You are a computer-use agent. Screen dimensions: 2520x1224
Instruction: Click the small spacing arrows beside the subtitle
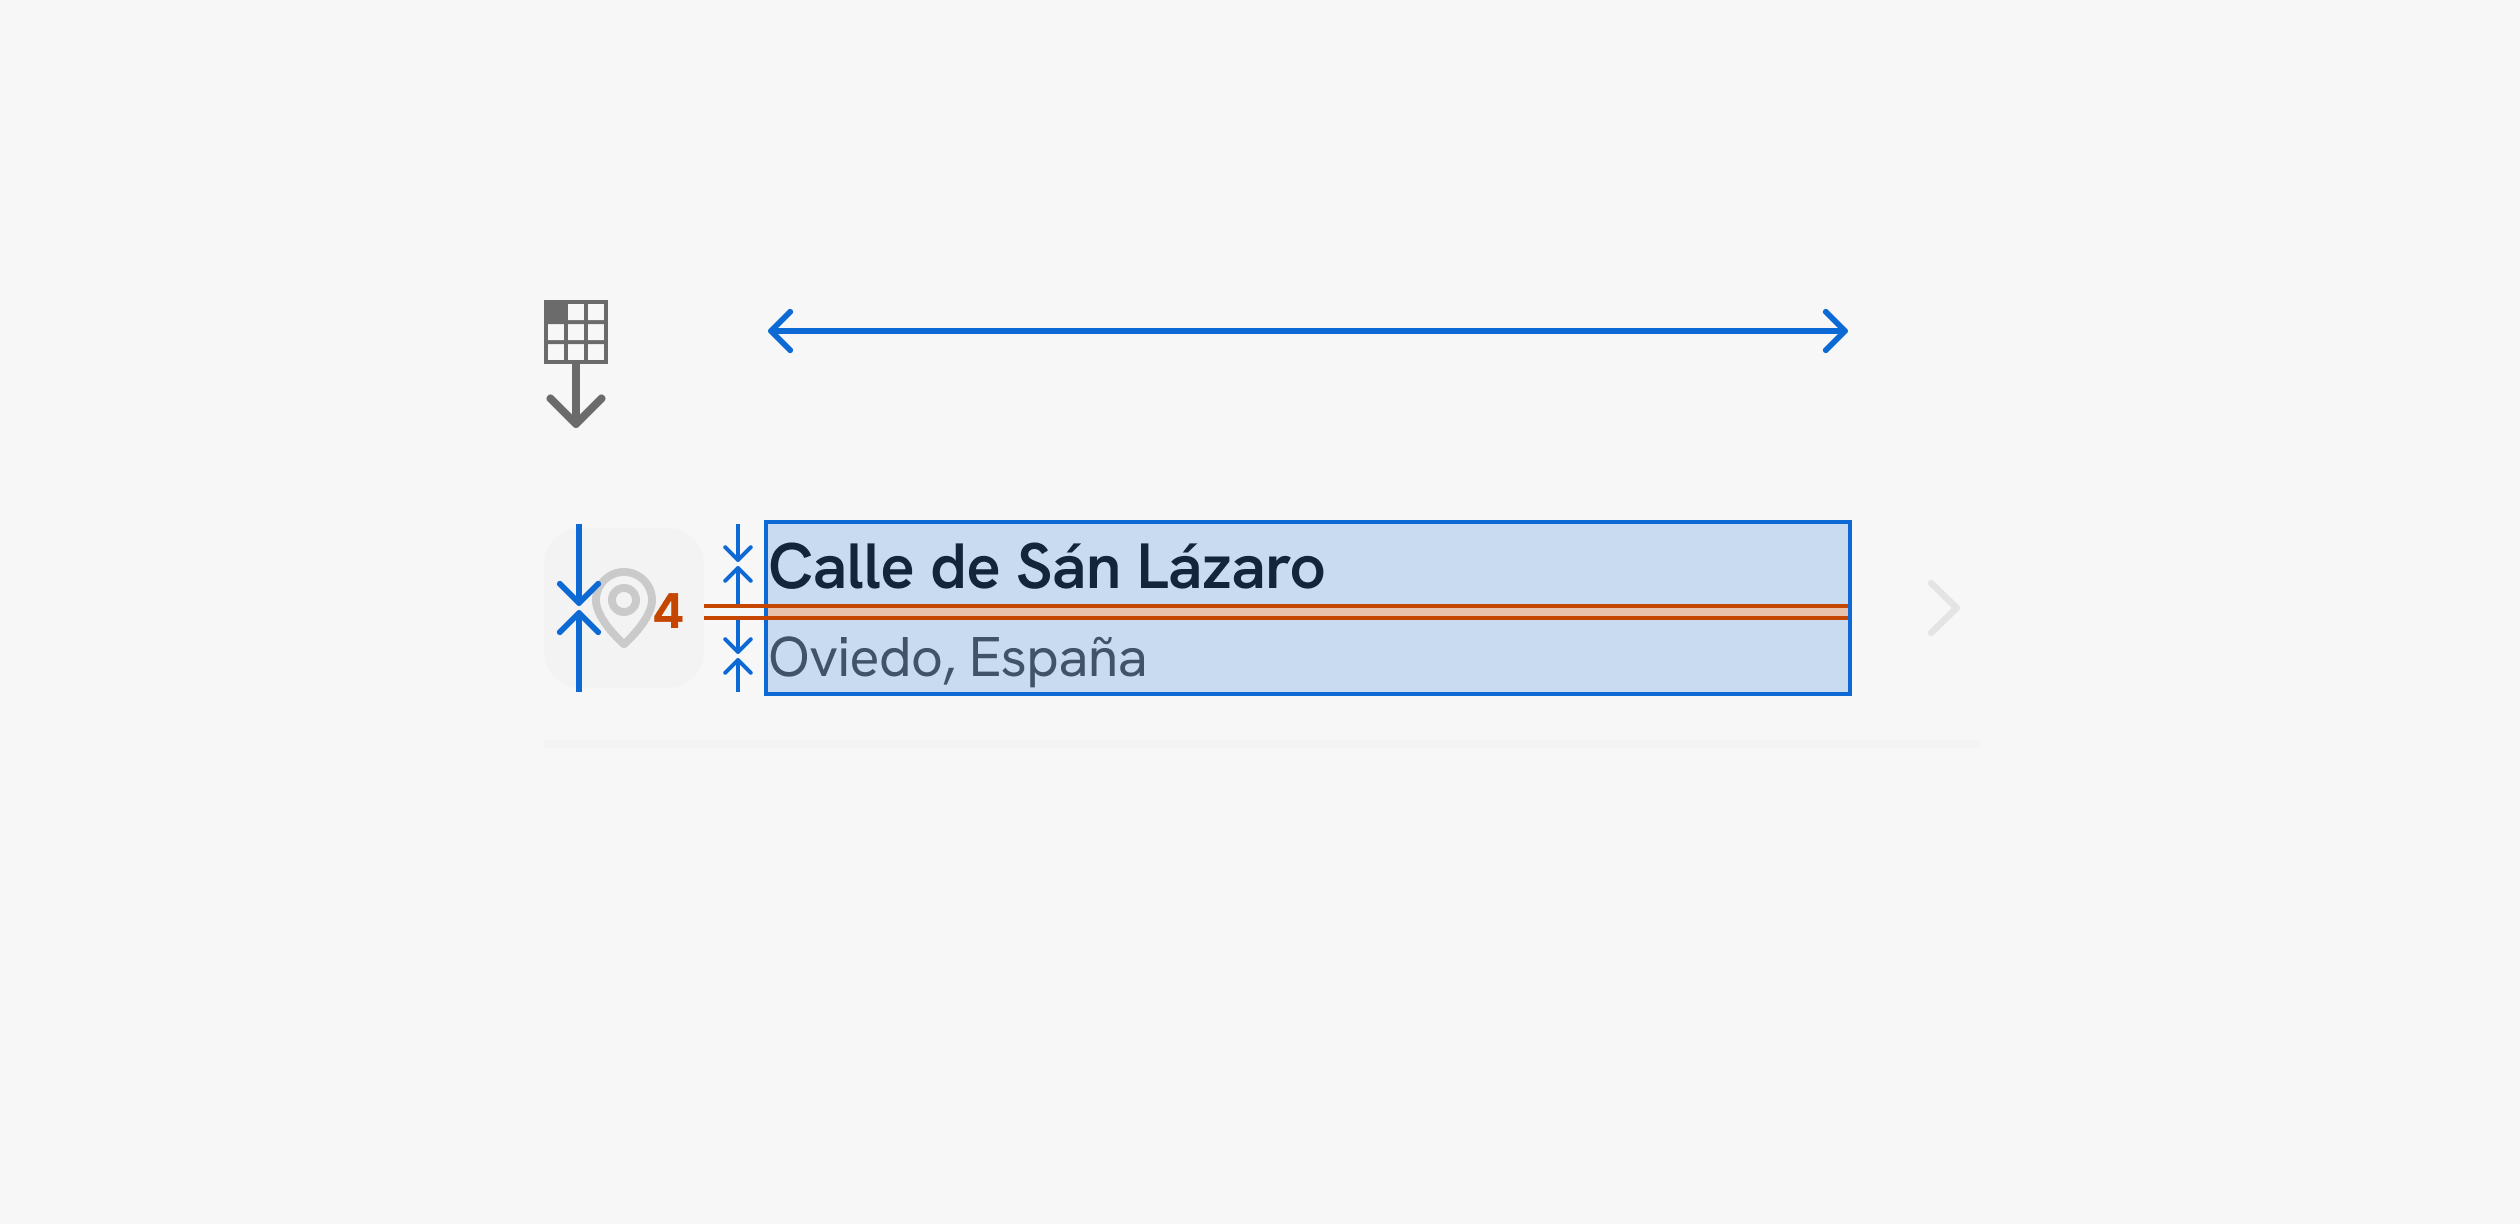(x=738, y=656)
